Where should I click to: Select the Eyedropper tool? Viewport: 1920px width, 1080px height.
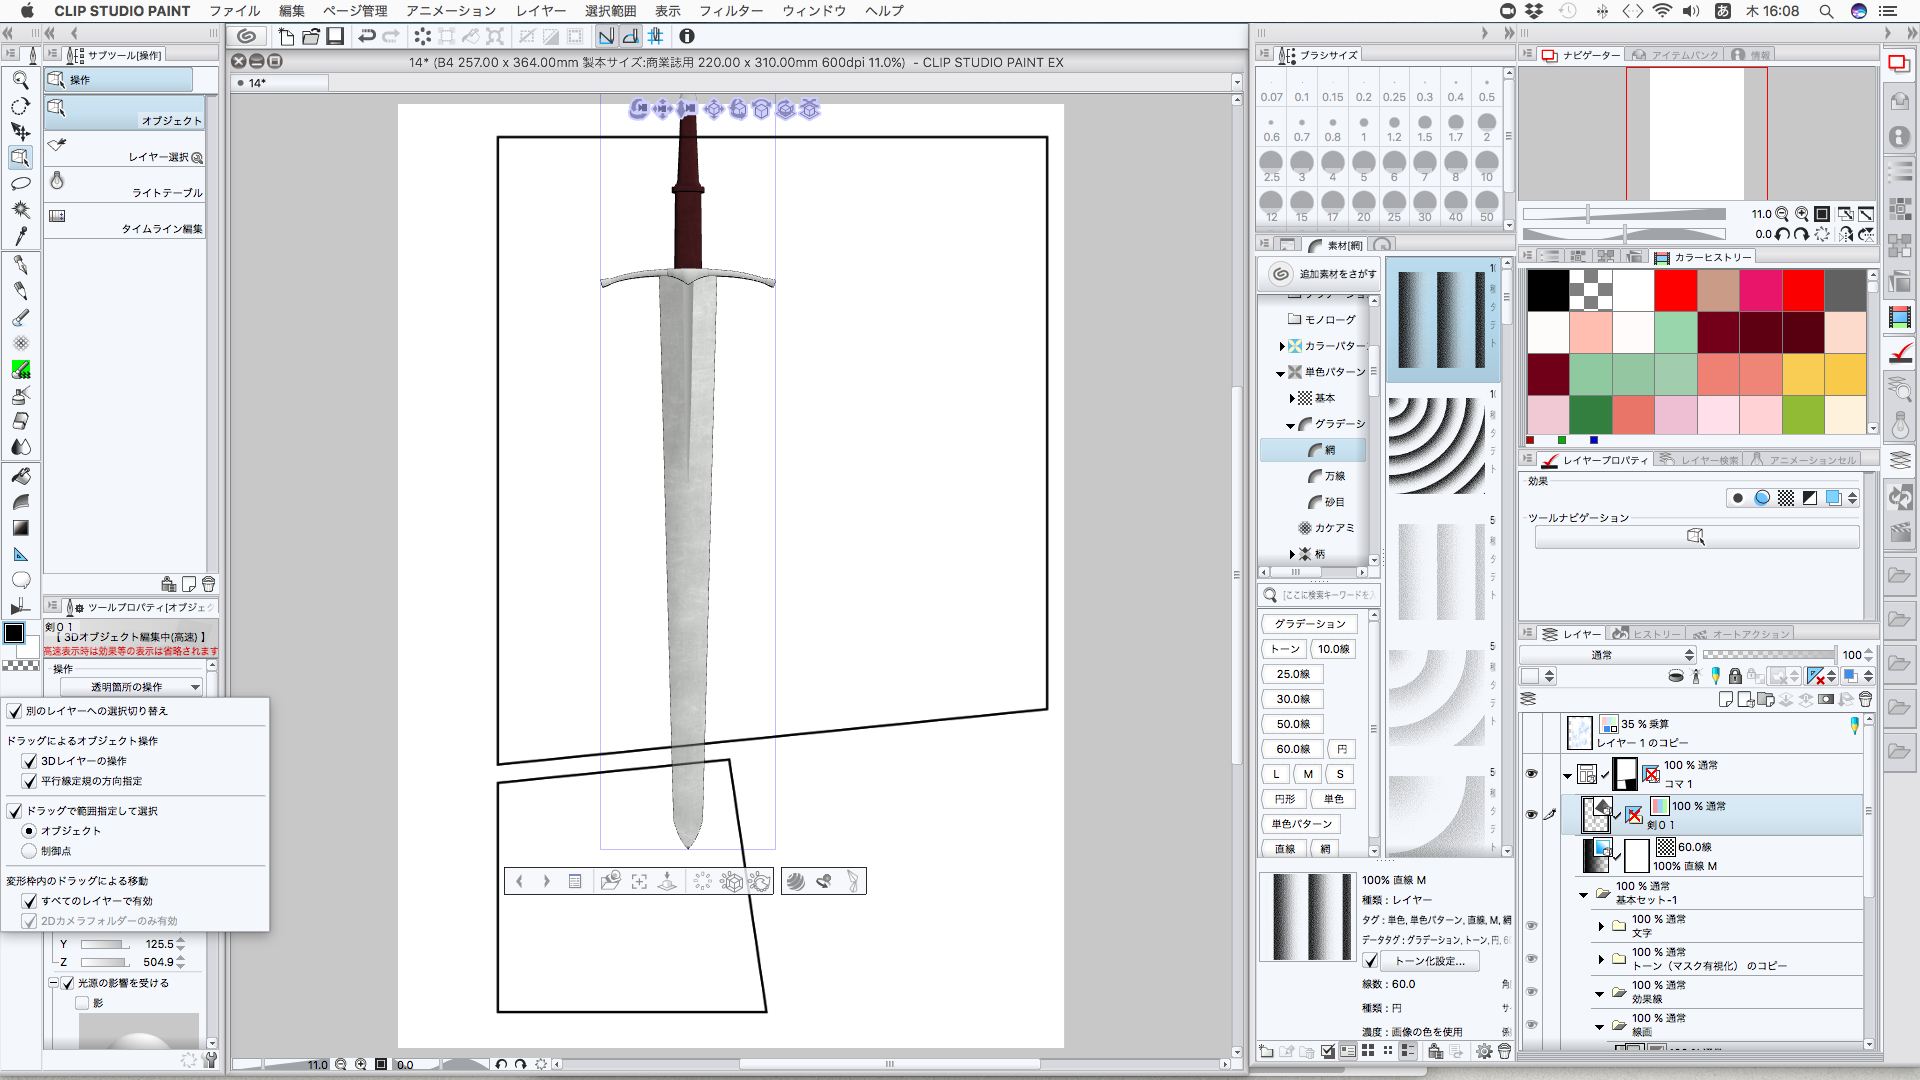[x=20, y=236]
